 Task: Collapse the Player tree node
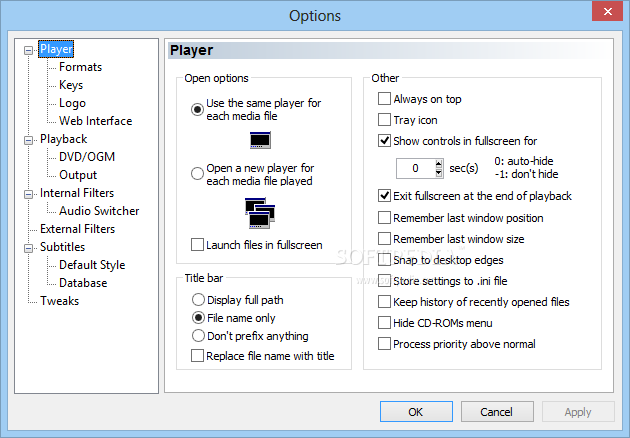(28, 50)
